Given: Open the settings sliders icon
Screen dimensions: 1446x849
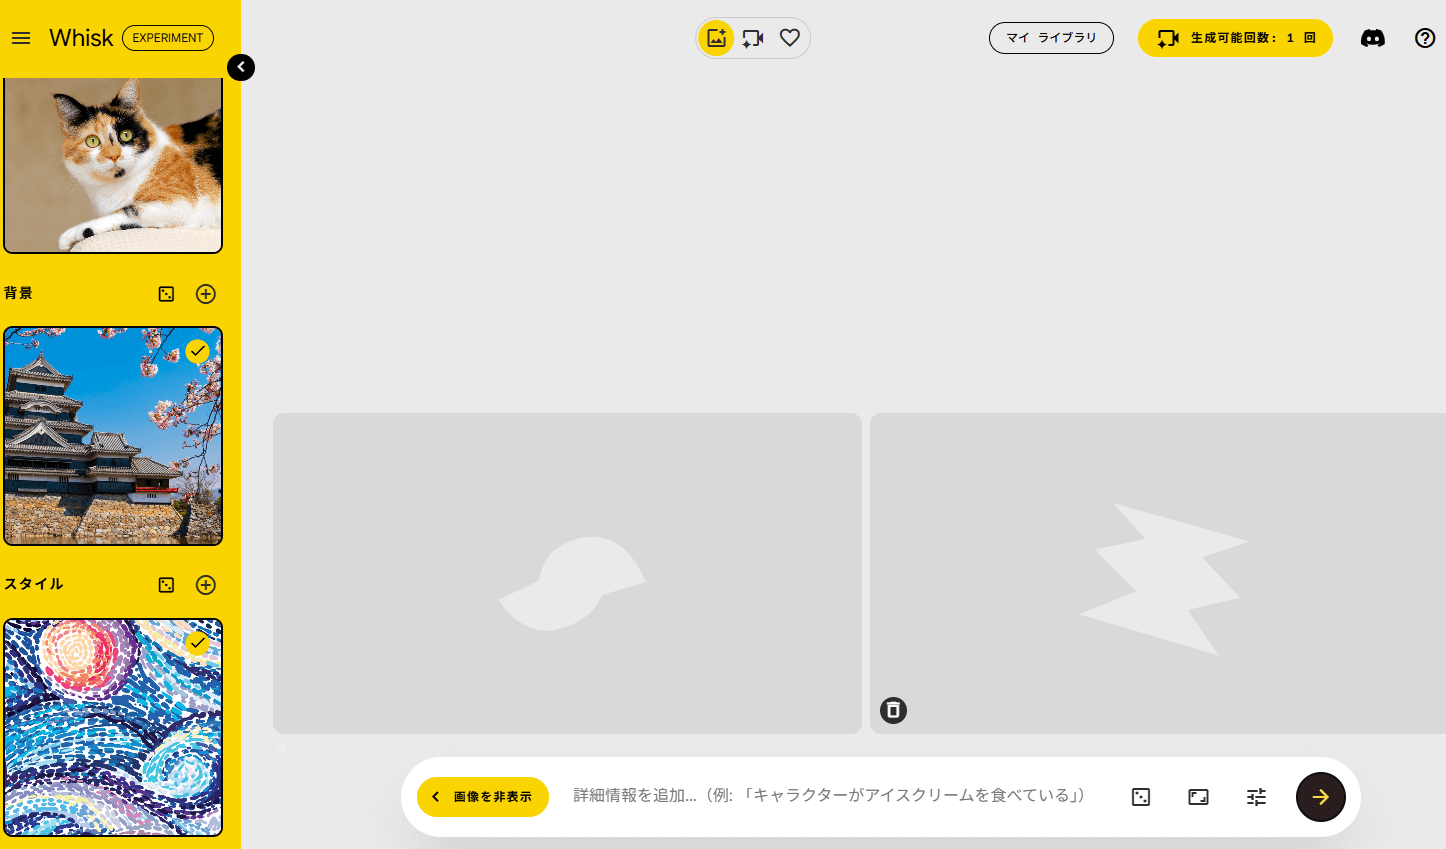Looking at the screenshot, I should coord(1257,797).
